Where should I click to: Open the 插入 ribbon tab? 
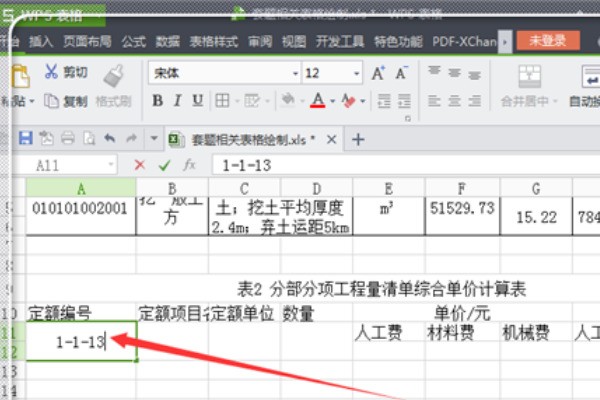click(41, 41)
